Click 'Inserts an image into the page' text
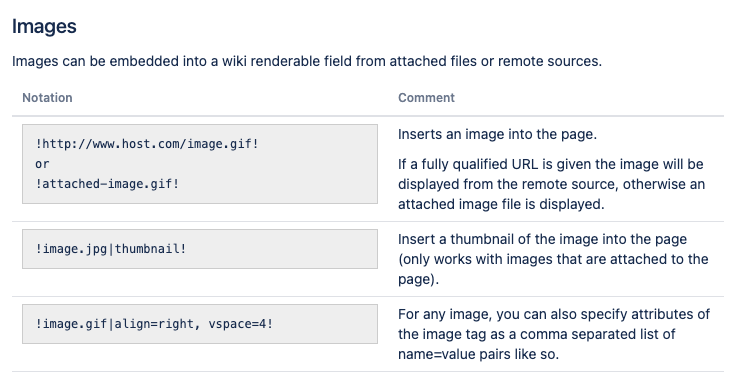The image size is (735, 382). [497, 135]
